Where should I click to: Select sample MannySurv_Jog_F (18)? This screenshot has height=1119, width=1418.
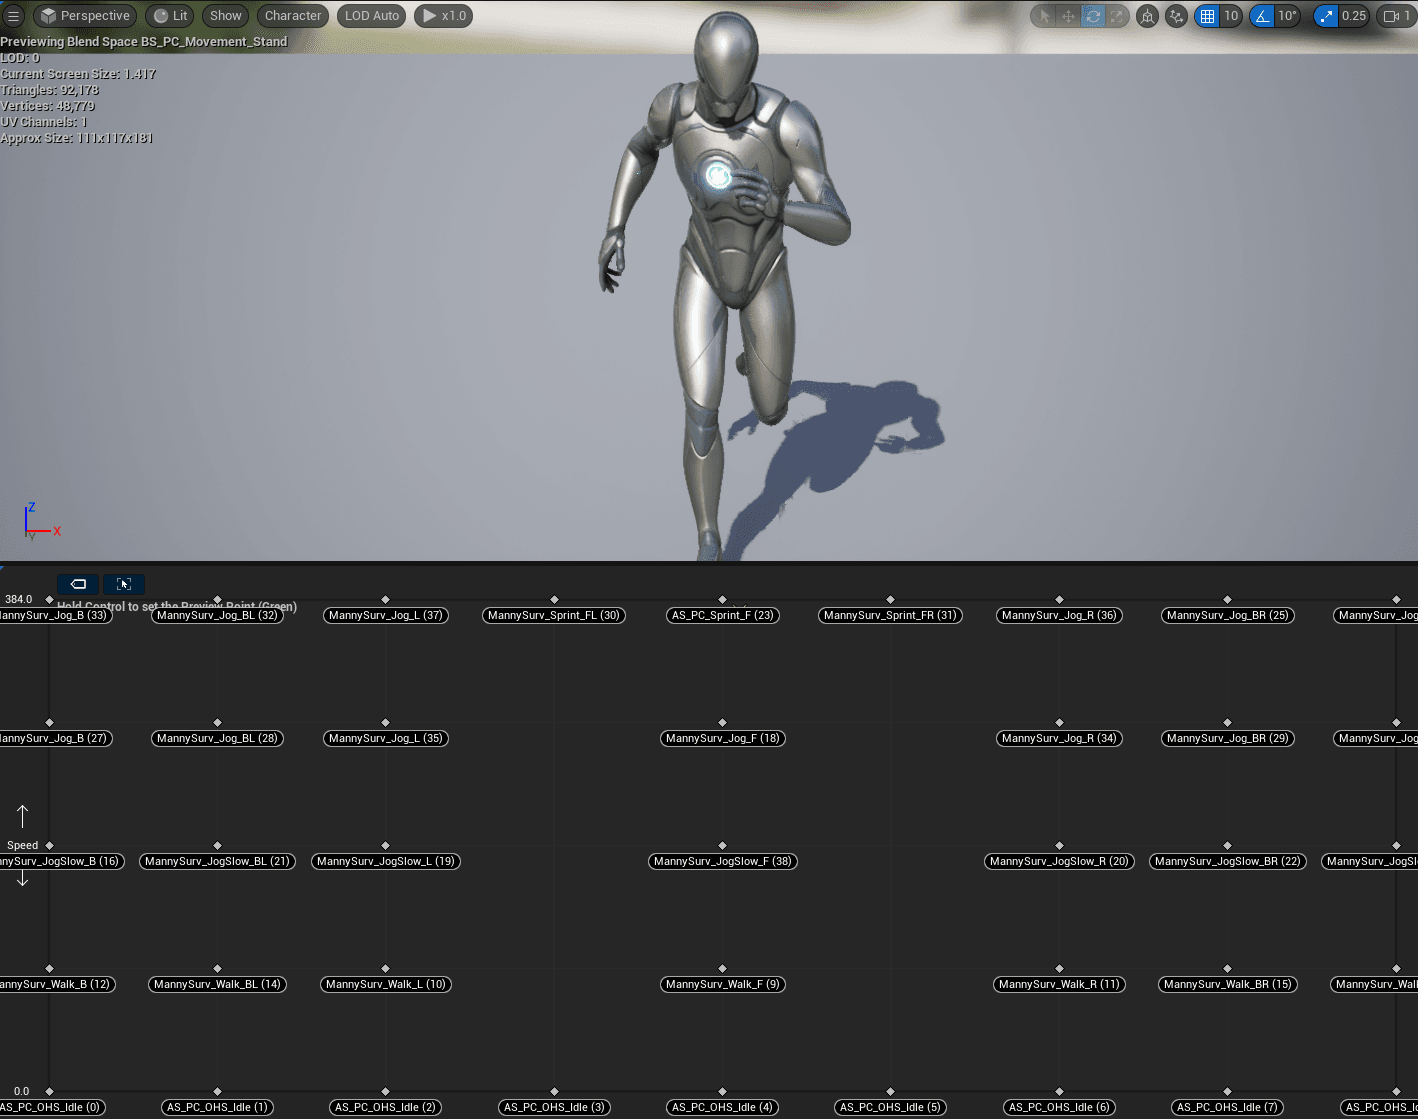pyautogui.click(x=722, y=738)
